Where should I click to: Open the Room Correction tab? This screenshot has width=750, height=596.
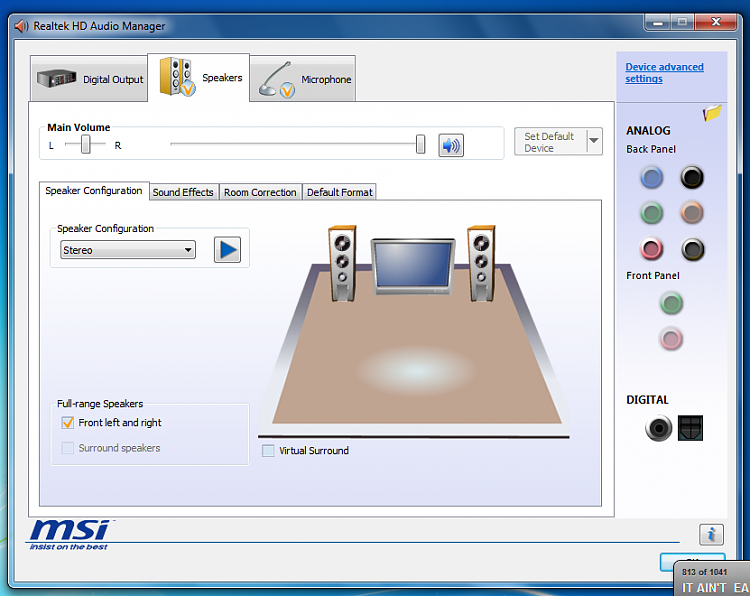pos(261,192)
